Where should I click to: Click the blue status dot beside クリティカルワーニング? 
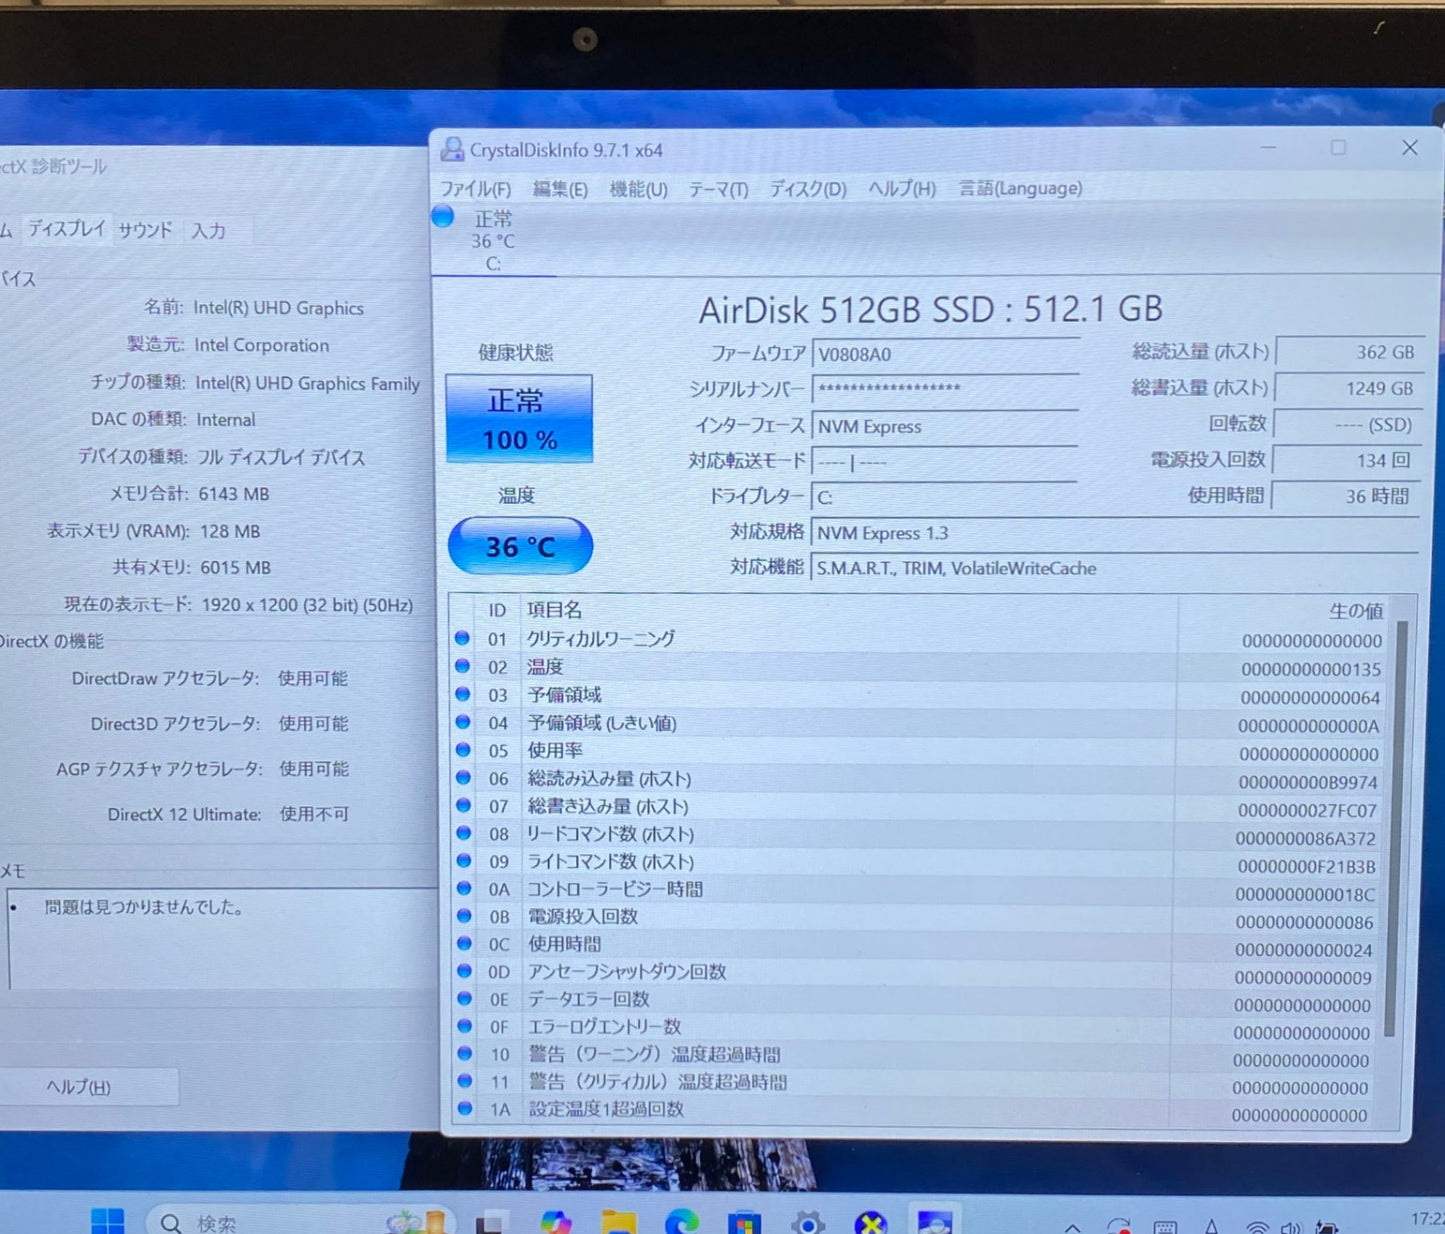463,638
